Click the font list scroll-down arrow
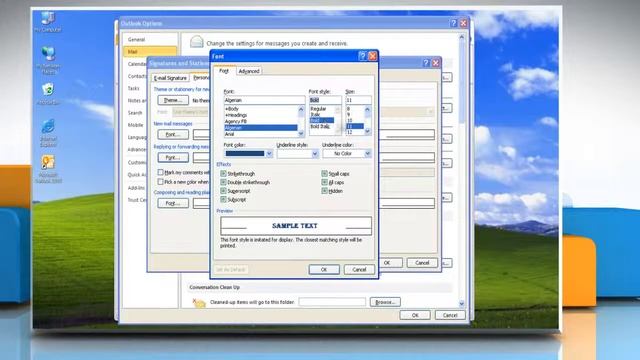 click(x=301, y=134)
